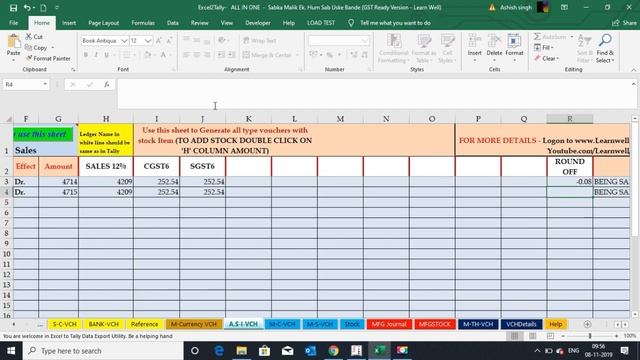This screenshot has width=640, height=360.
Task: Click the Select All corner triangle
Action: (x=8, y=119)
